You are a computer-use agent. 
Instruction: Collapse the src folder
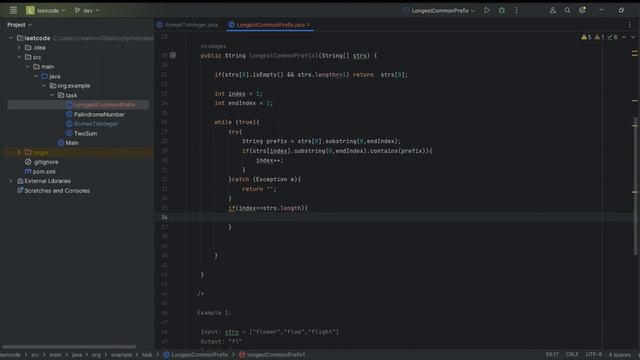pyautogui.click(x=19, y=57)
